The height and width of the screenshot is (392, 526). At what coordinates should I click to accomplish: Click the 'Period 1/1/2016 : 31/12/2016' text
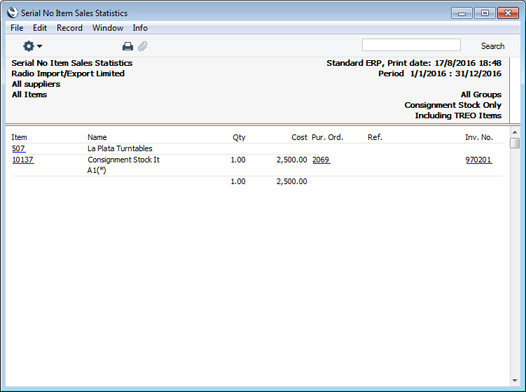(440, 73)
